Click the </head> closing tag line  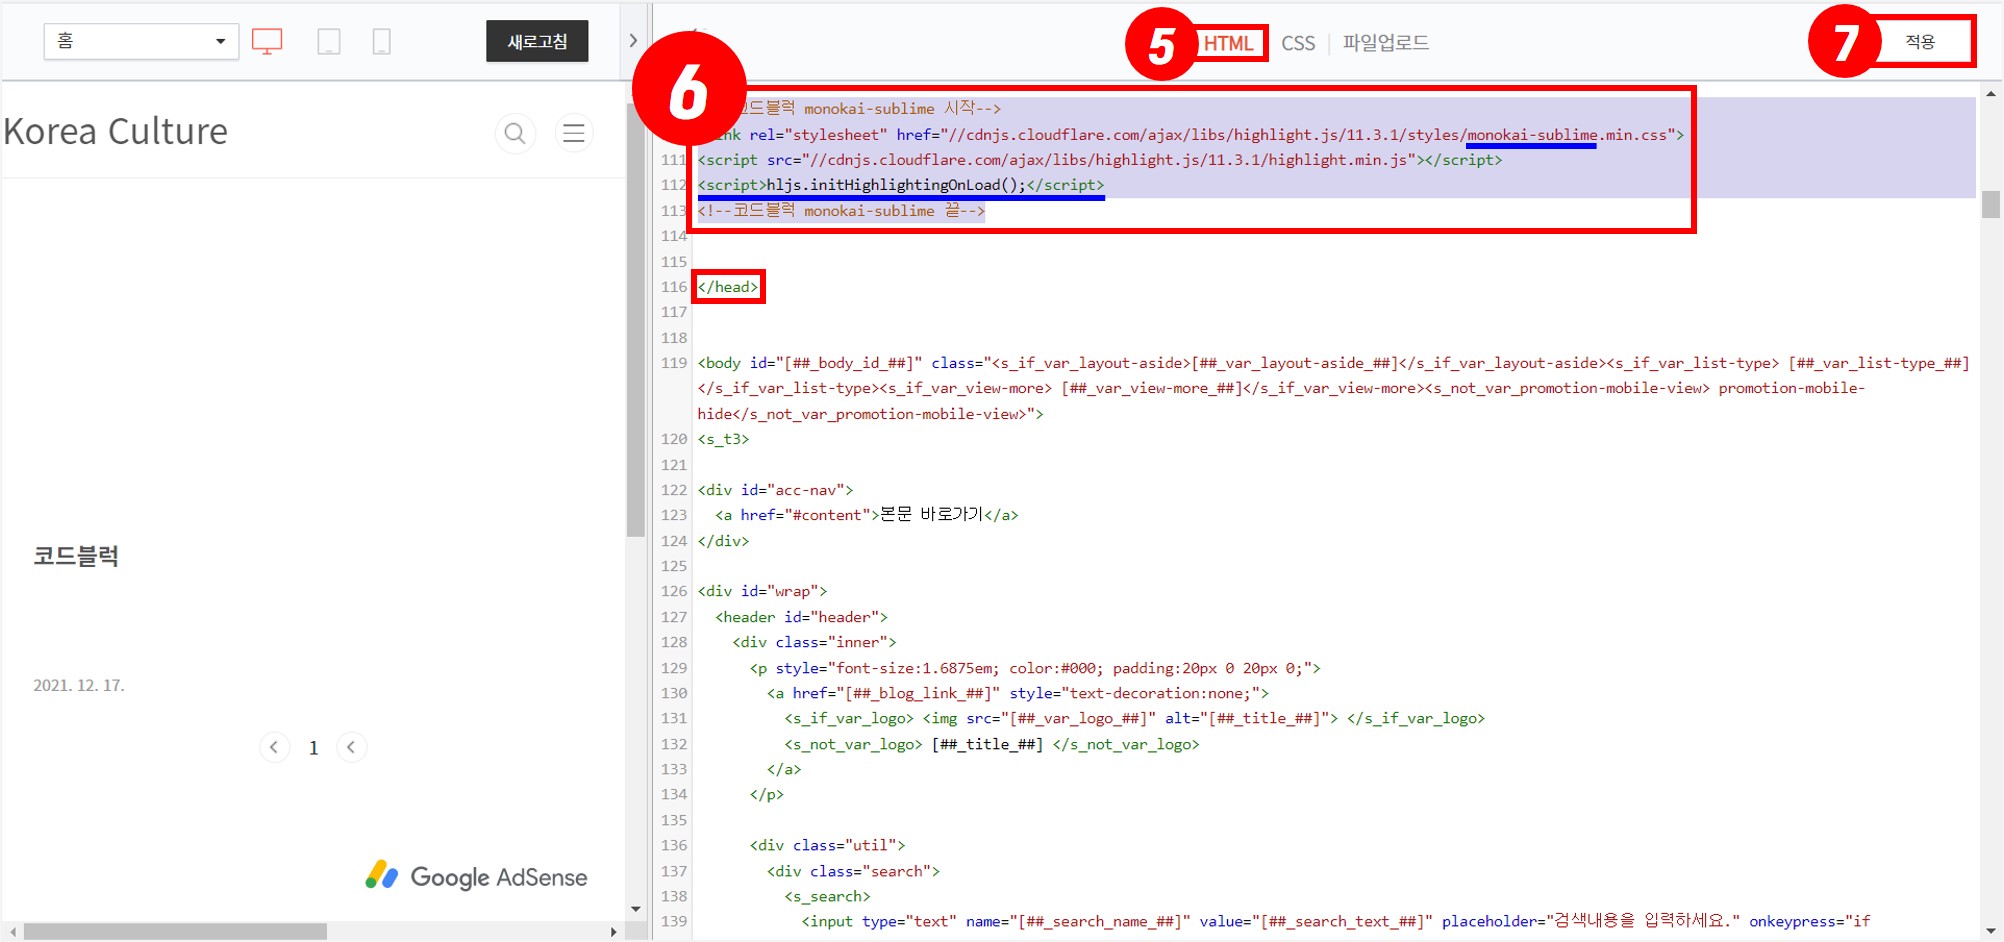pos(728,287)
